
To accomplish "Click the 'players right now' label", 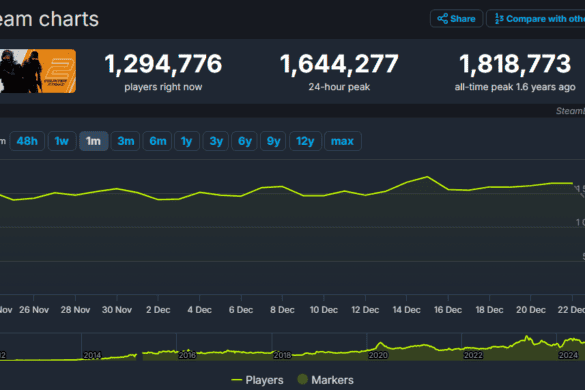I will point(163,87).
